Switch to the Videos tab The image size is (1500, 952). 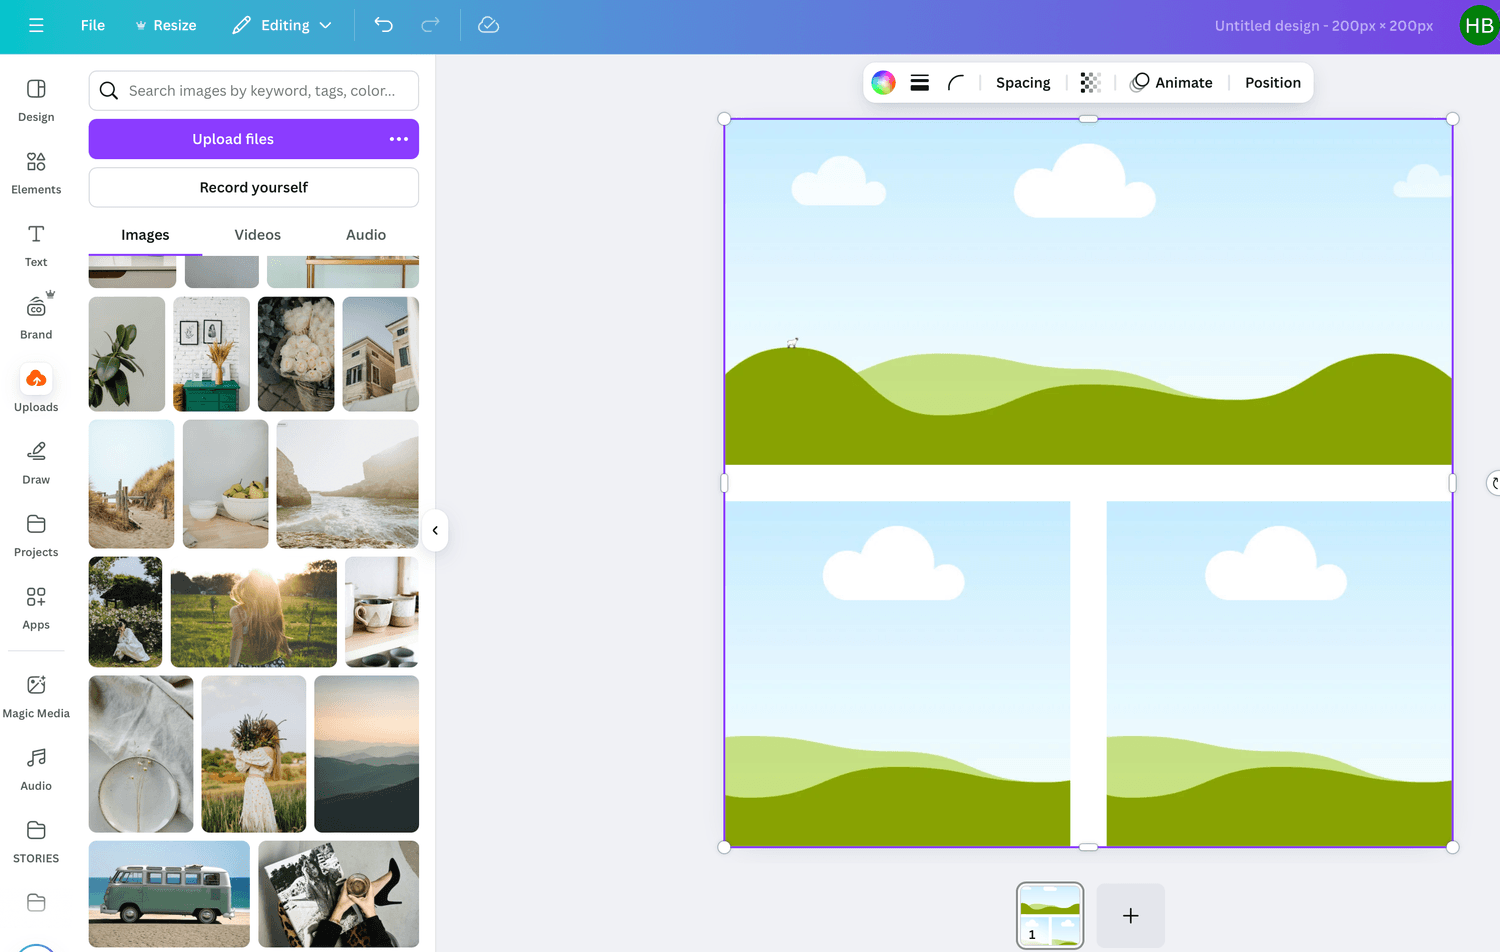tap(257, 235)
